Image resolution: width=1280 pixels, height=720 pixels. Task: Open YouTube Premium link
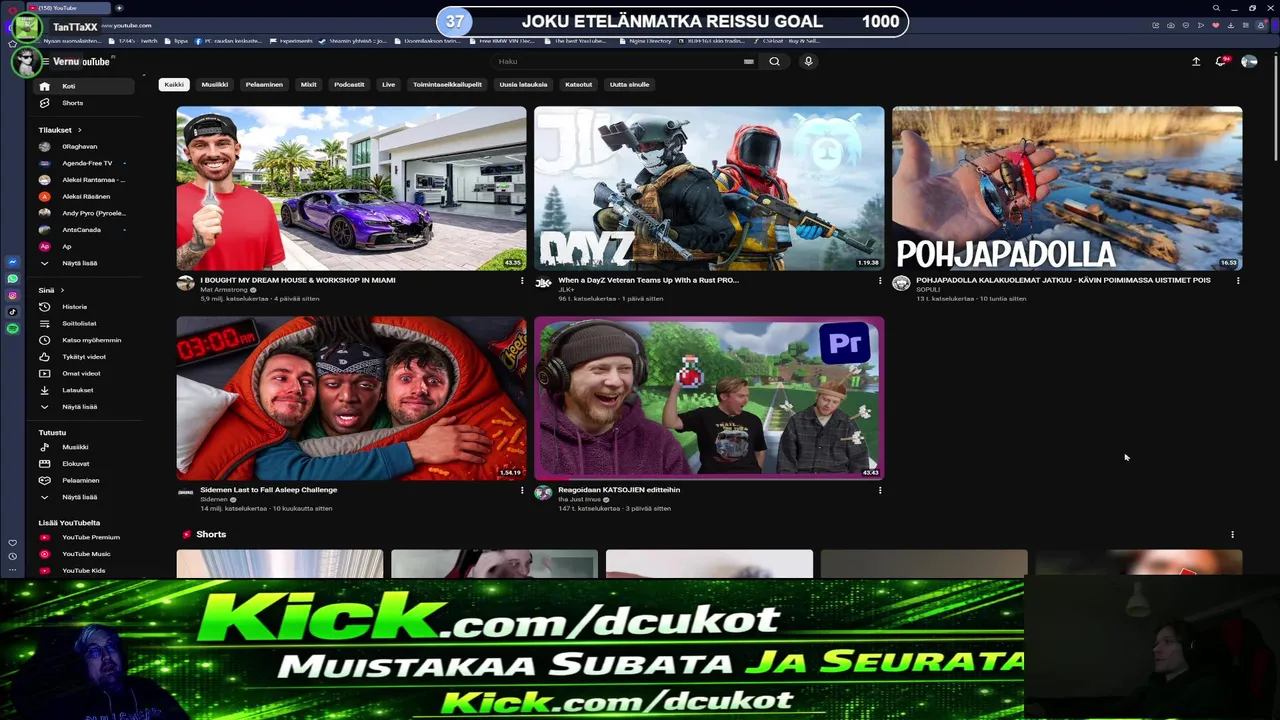pos(85,537)
